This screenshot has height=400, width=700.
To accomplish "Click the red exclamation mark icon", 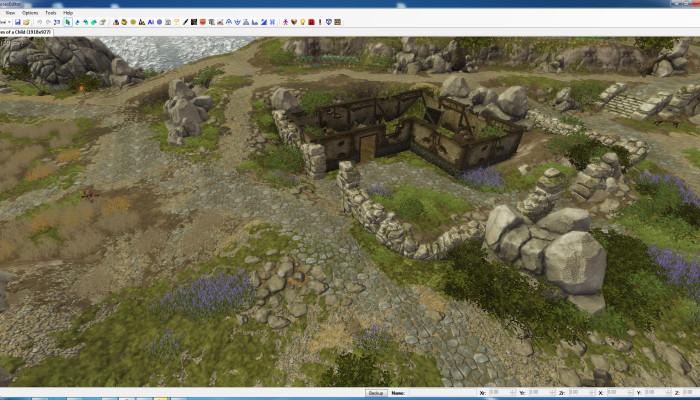I will 320,22.
